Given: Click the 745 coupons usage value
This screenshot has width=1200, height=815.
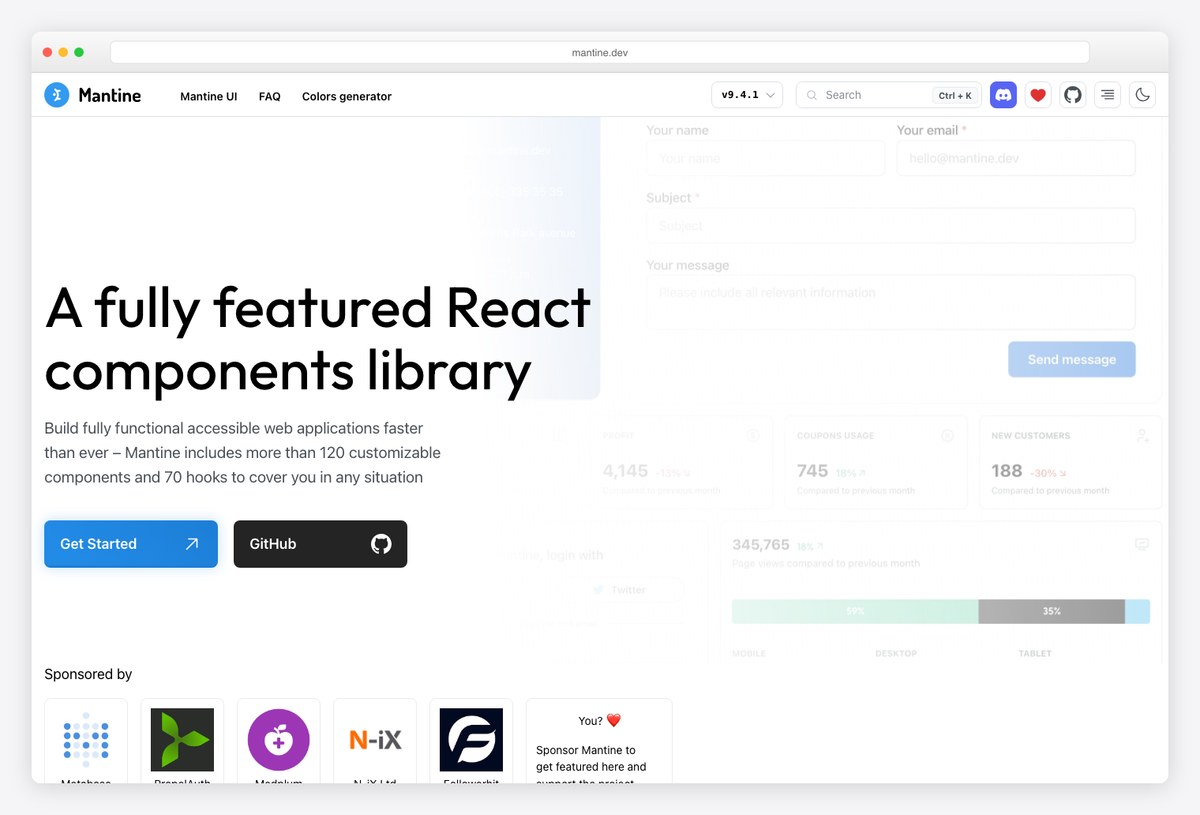Looking at the screenshot, I should point(812,470).
